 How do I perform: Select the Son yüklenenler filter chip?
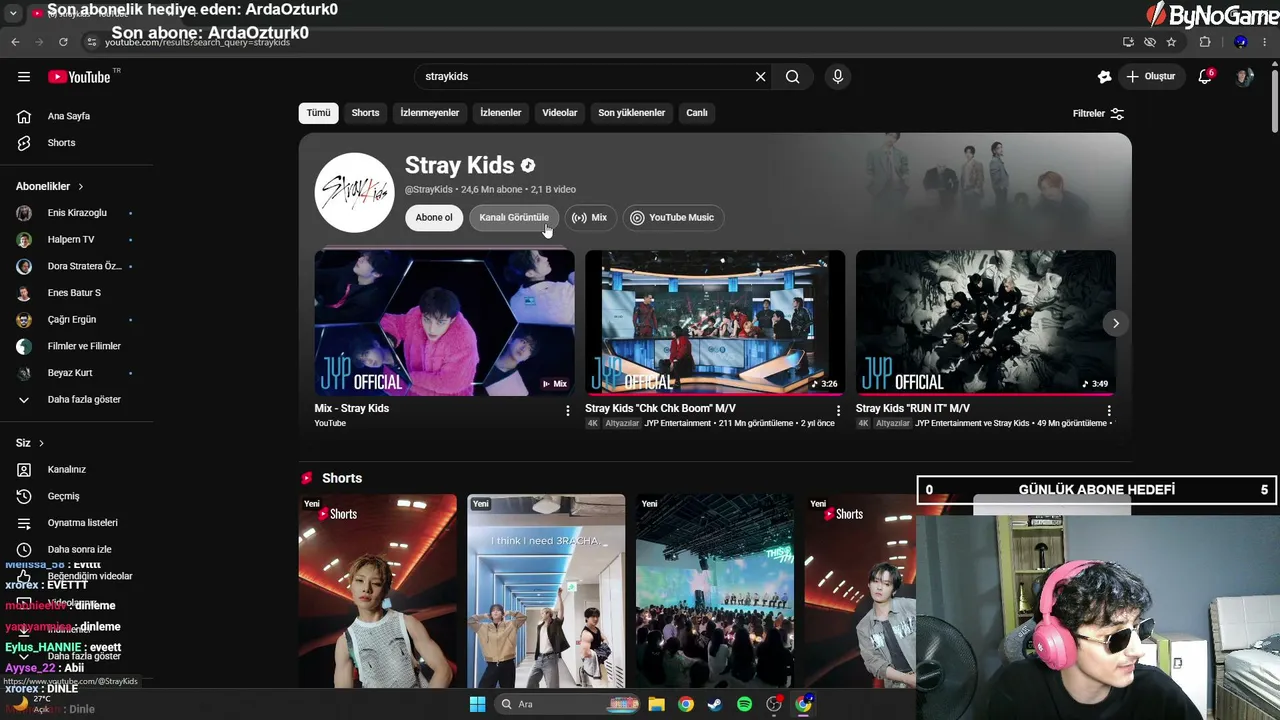coord(631,113)
